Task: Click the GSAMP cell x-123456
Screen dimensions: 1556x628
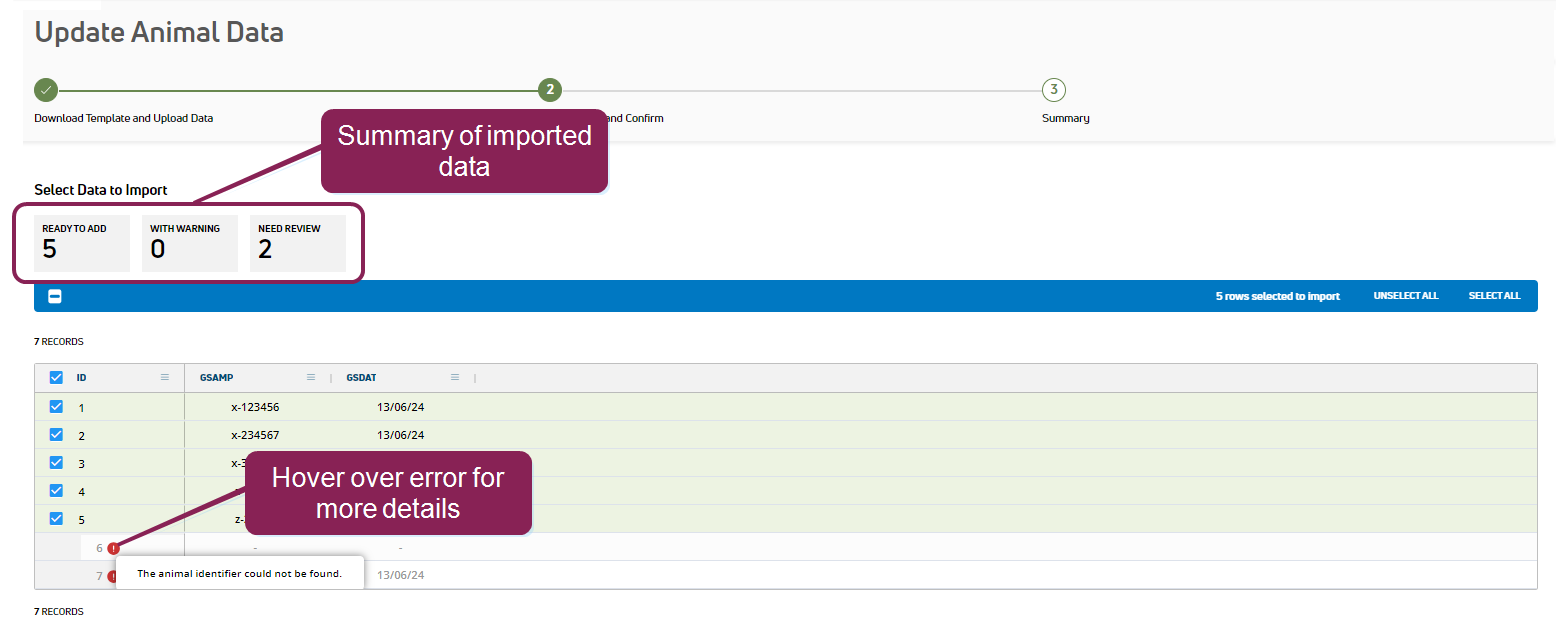Action: pos(255,407)
